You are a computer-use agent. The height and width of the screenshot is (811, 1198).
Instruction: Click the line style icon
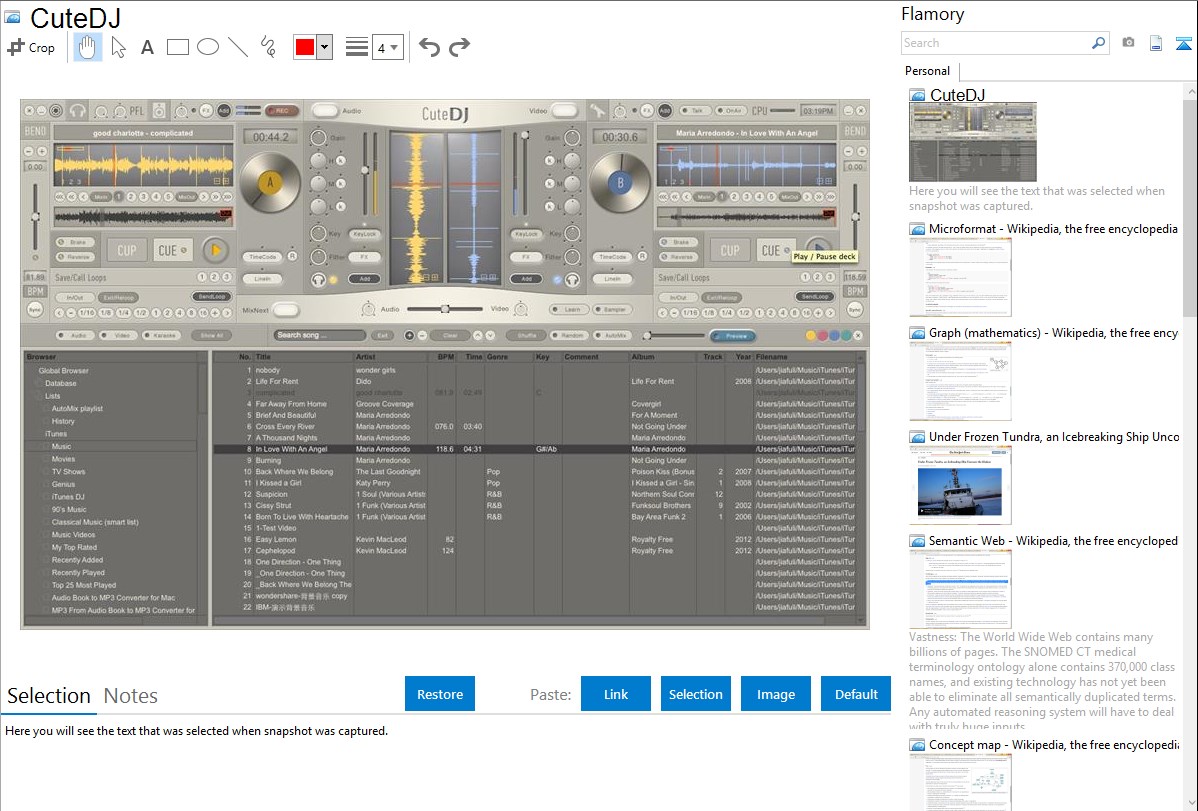click(357, 47)
